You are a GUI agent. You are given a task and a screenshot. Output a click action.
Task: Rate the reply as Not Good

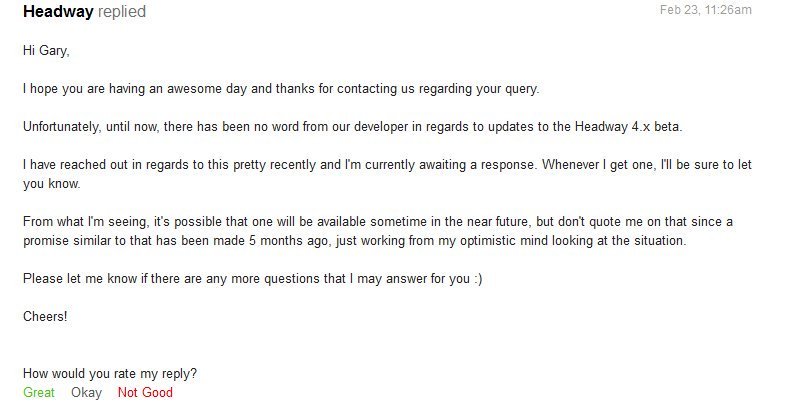pyautogui.click(x=145, y=393)
